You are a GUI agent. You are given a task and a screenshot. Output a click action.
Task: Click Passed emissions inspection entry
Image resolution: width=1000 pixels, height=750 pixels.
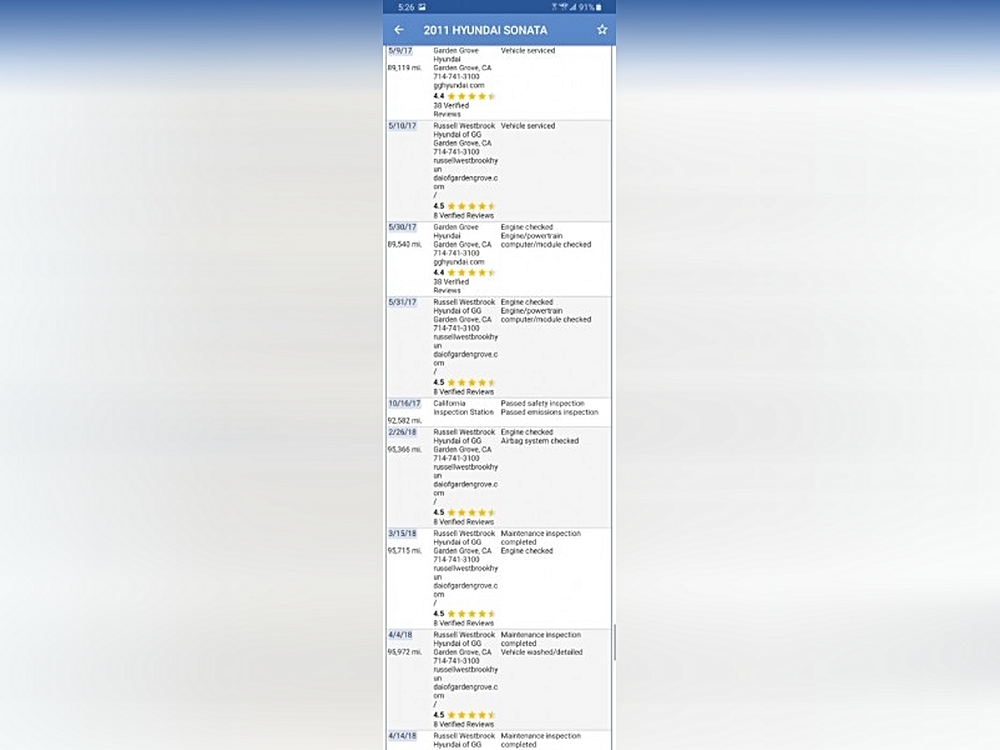point(550,413)
